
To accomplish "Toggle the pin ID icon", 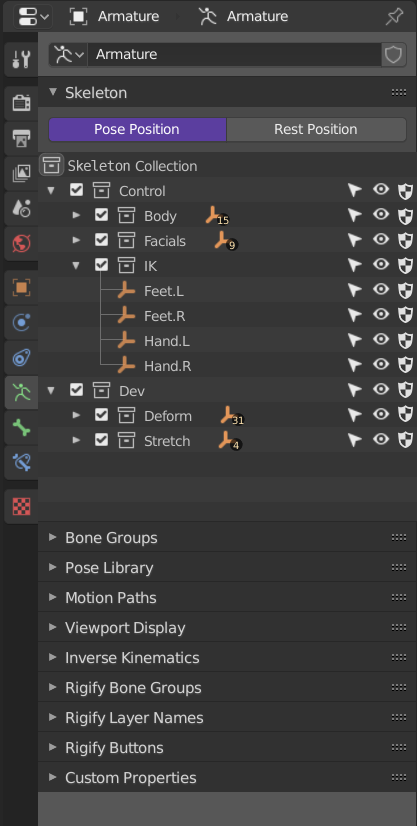I will click(x=394, y=16).
